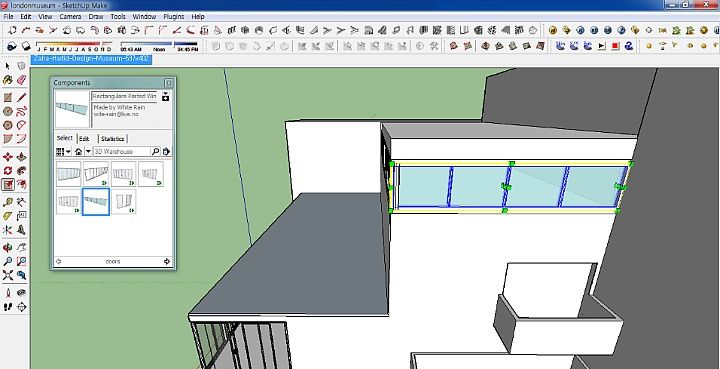Open the Tools menu

click(118, 17)
